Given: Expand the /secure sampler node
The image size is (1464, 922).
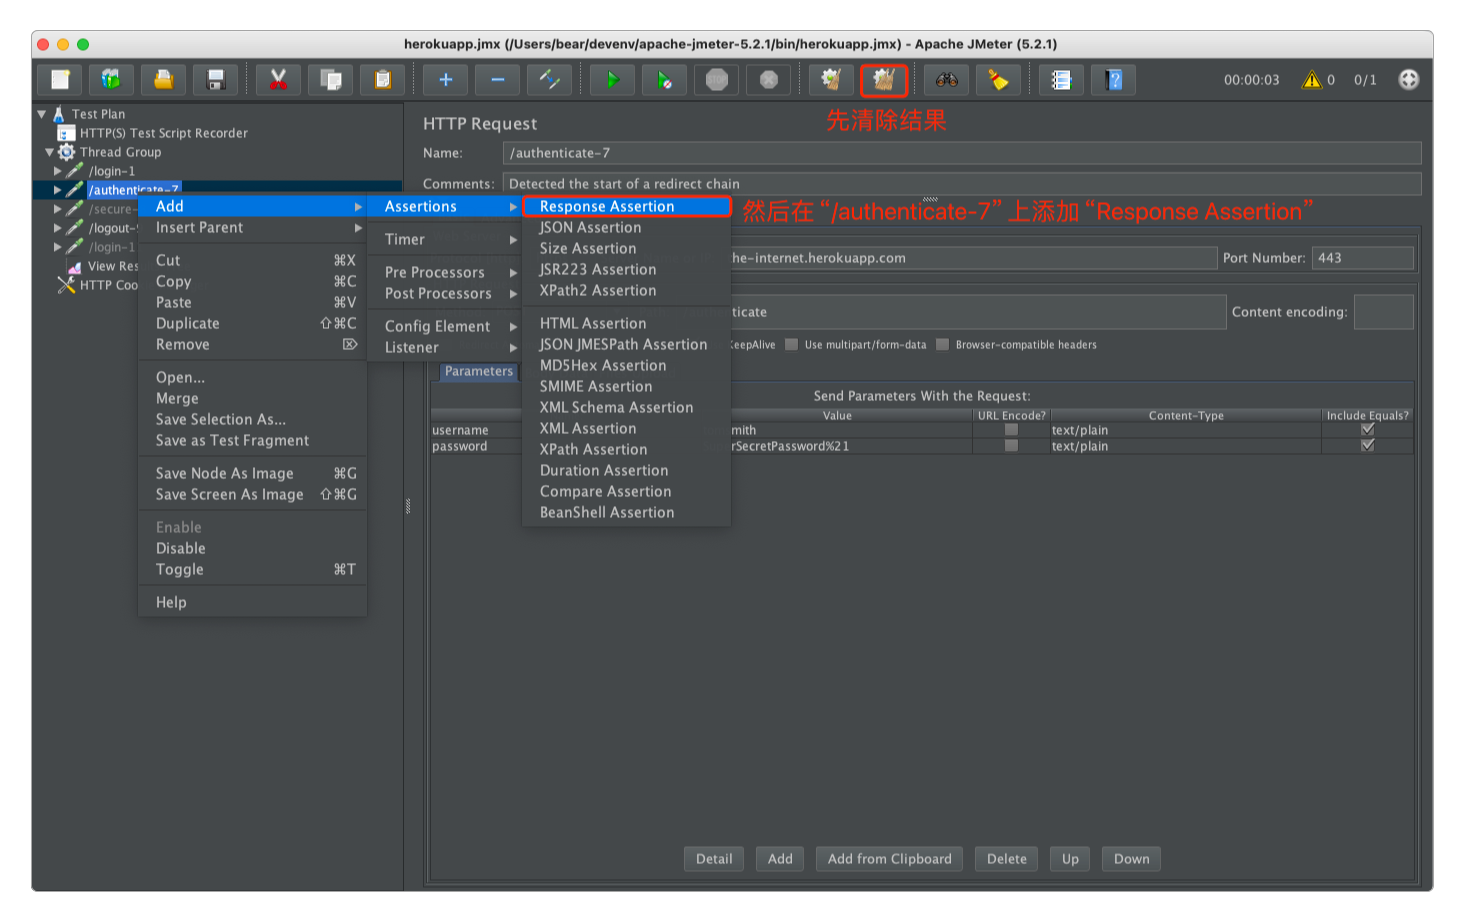Looking at the screenshot, I should (58, 209).
